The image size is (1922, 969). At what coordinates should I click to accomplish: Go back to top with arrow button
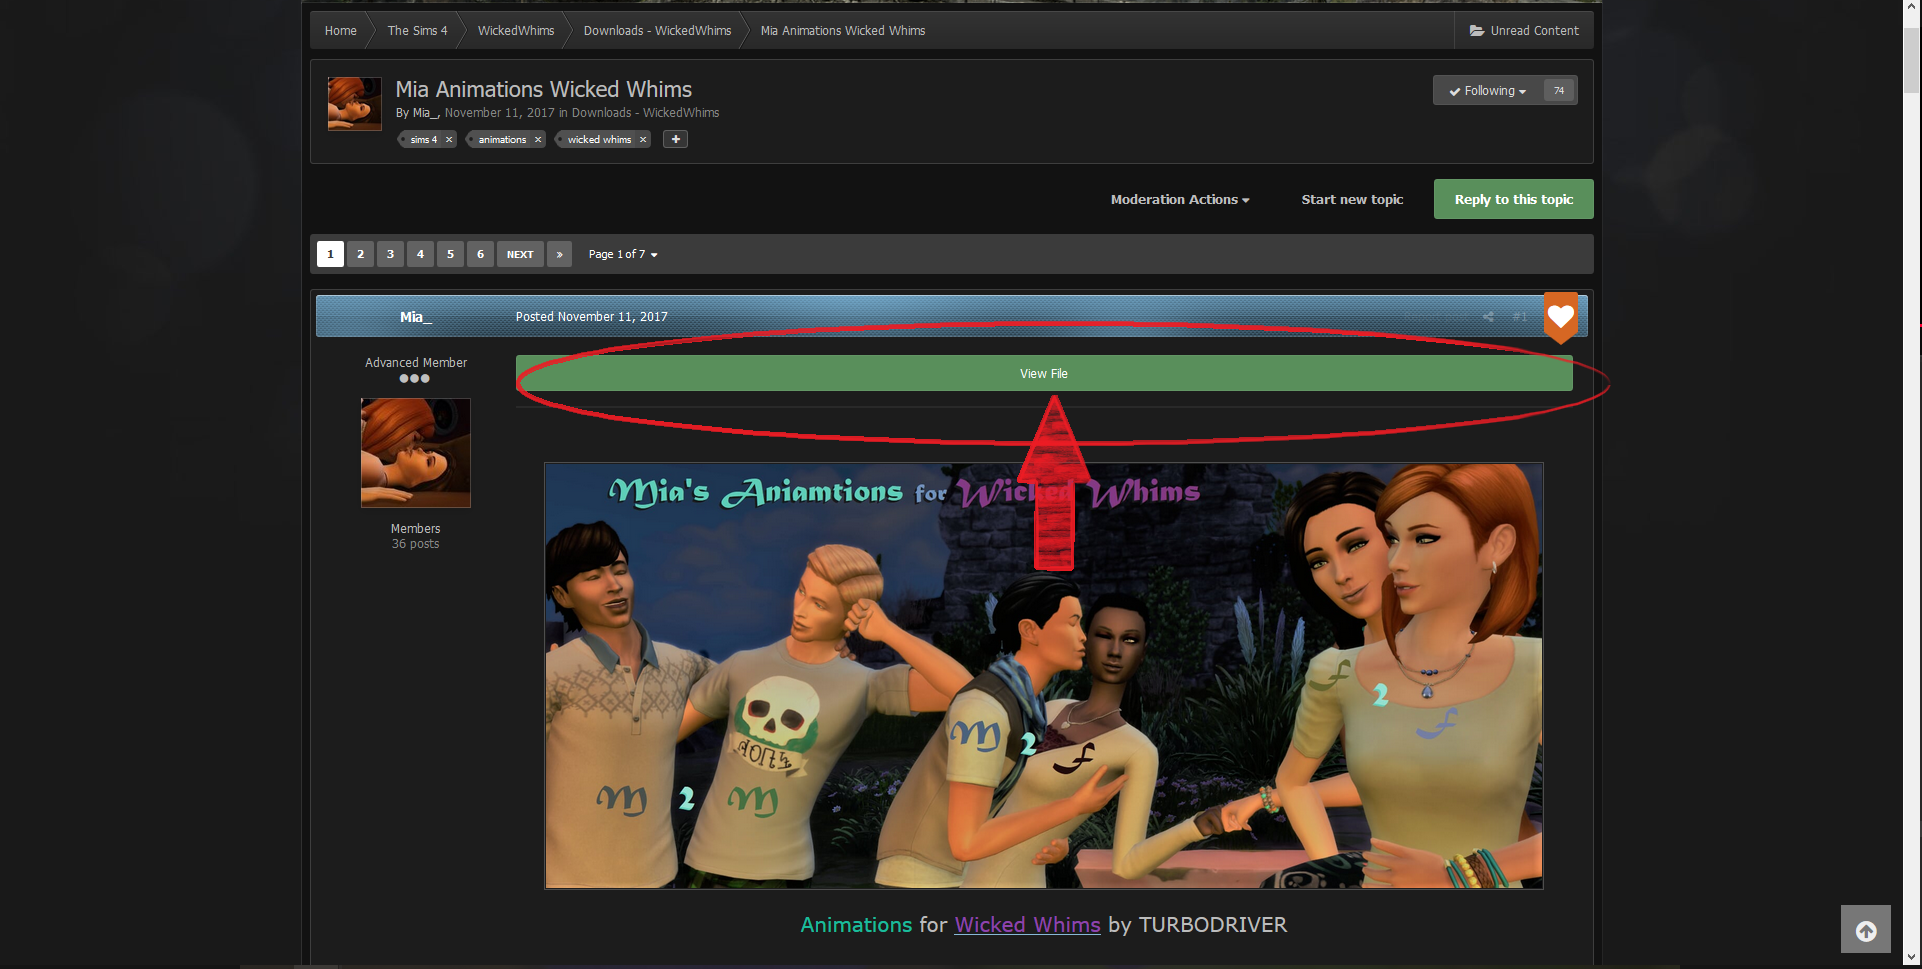(x=1866, y=930)
